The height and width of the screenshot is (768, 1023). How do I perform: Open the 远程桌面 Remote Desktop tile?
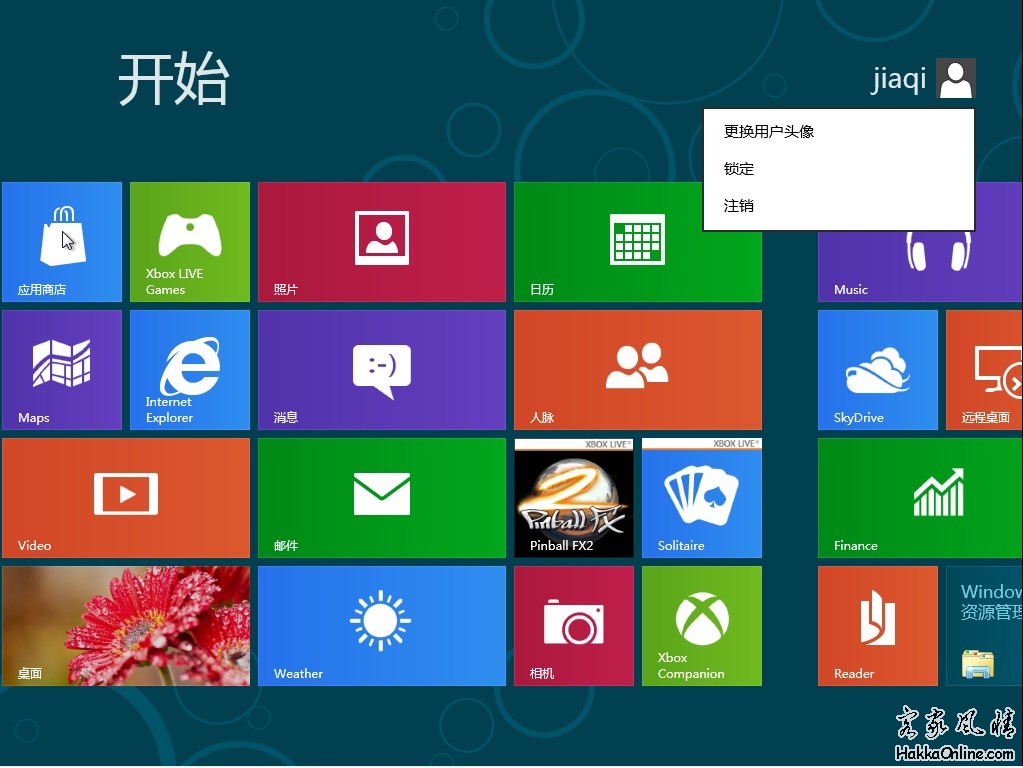(985, 370)
